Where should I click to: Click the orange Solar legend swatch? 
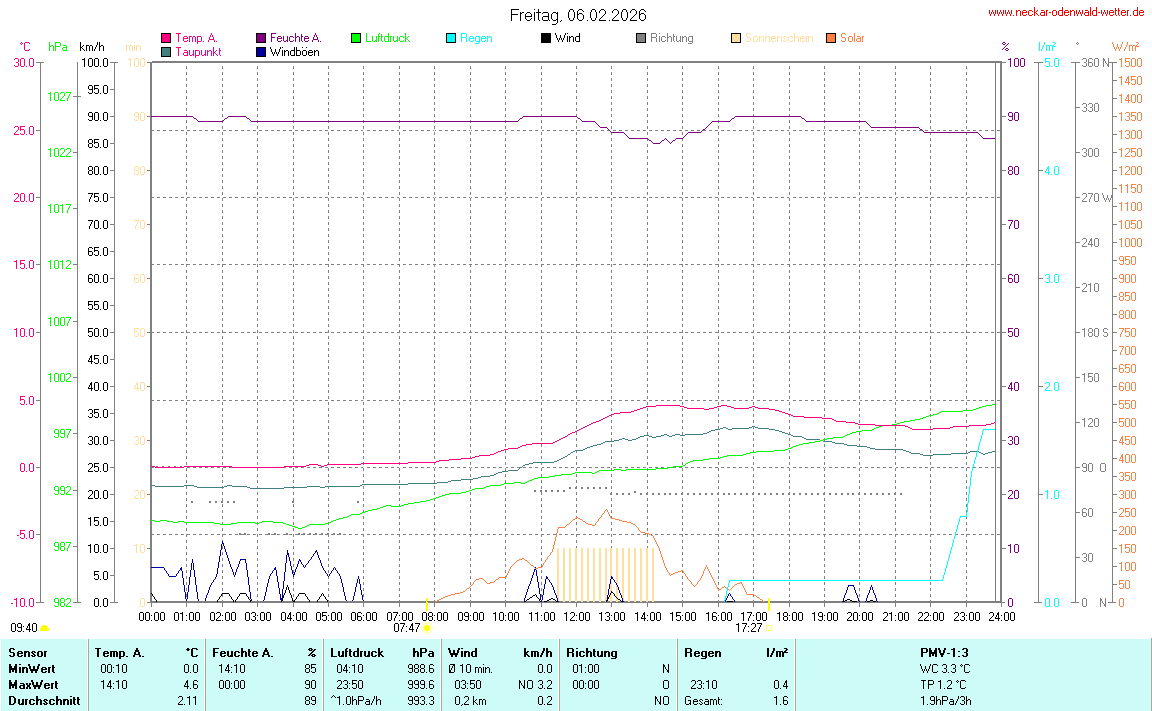(x=831, y=38)
